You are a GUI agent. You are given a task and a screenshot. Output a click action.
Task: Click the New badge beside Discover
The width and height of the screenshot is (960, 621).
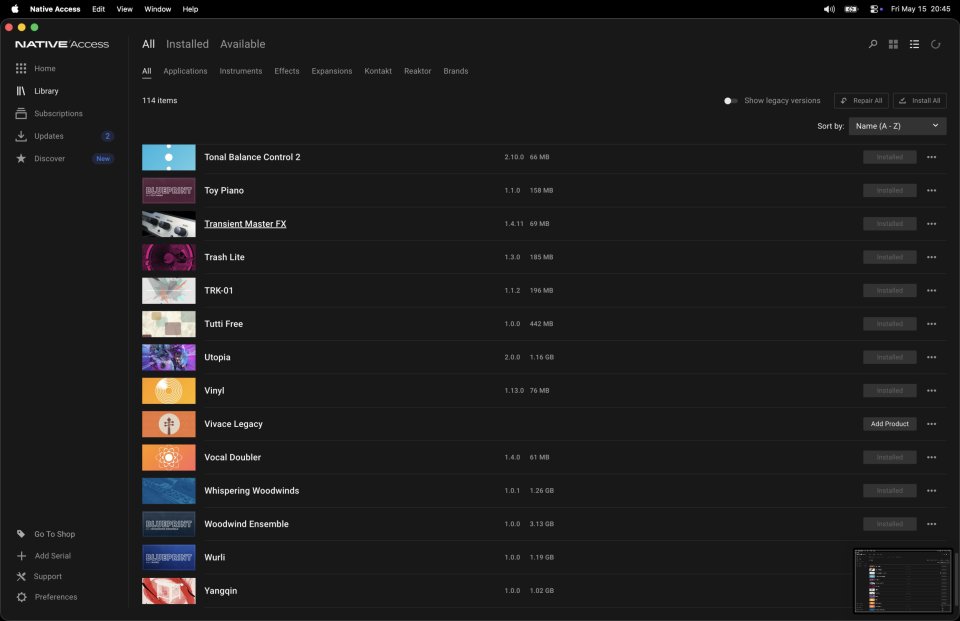point(103,159)
